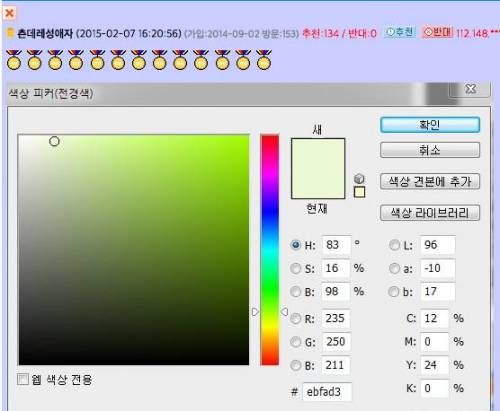Click the right hue slider arrow handle
Screen dimensions: 500x411
click(284, 312)
